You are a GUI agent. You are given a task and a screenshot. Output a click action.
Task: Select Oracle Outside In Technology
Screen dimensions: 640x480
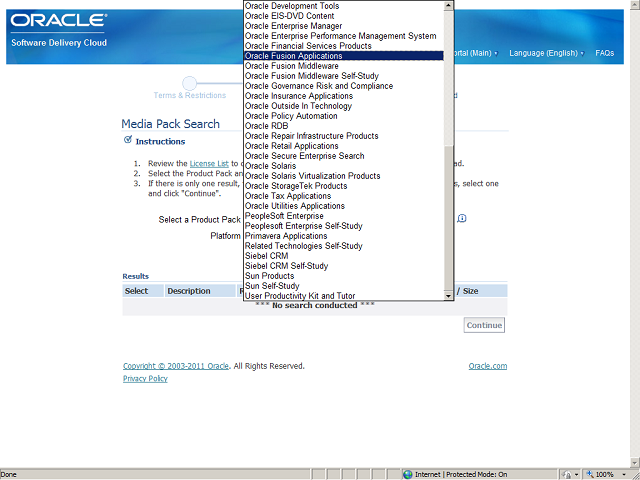click(x=344, y=106)
